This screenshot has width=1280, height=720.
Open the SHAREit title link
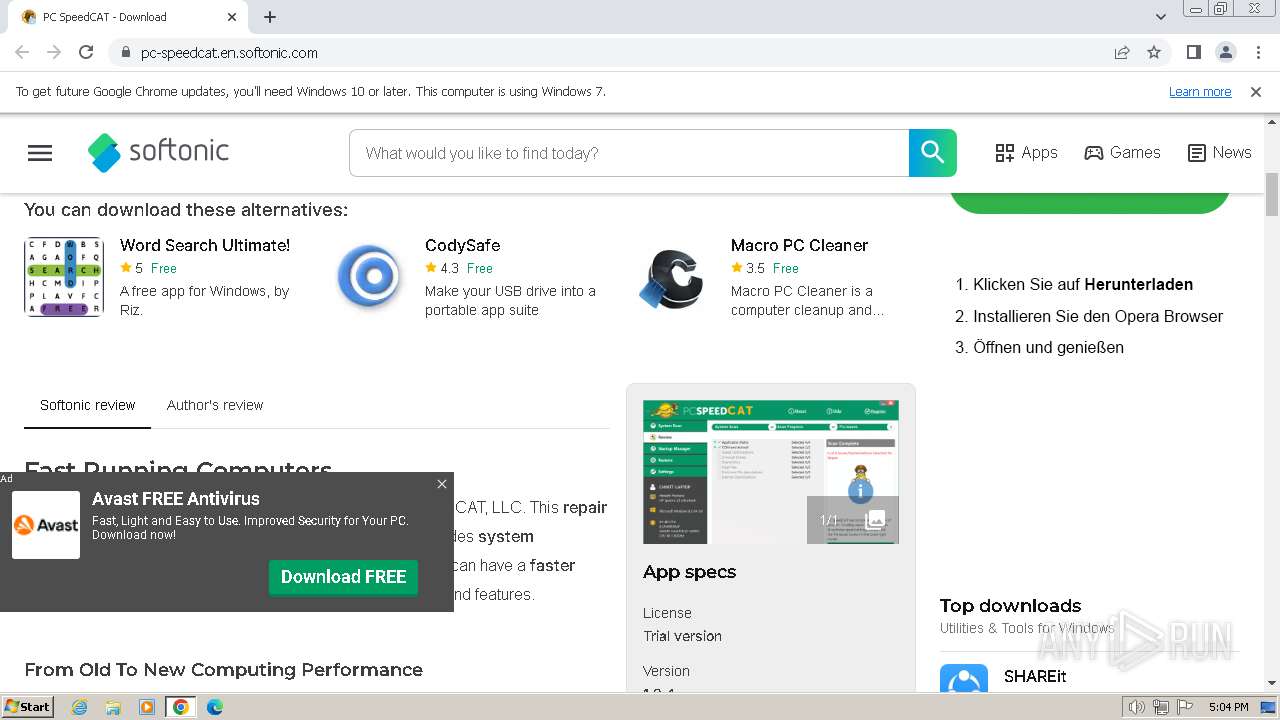pos(1035,676)
